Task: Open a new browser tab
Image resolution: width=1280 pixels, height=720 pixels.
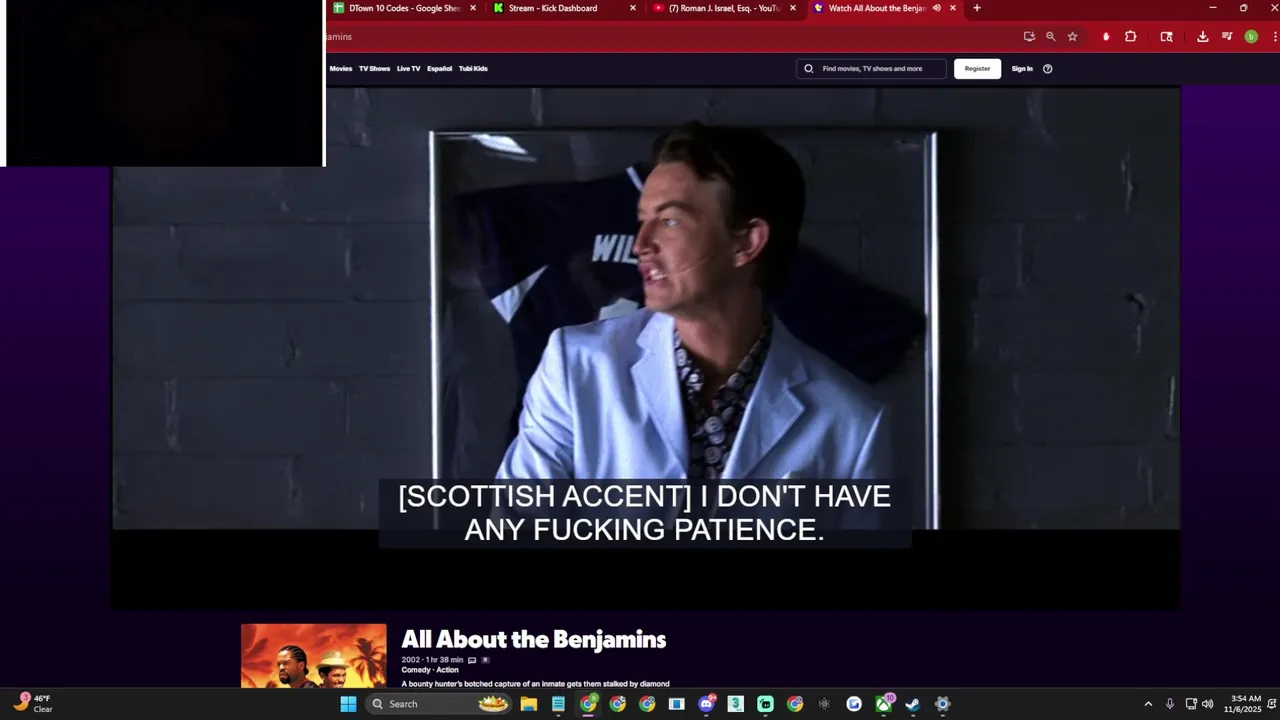Action: tap(977, 8)
